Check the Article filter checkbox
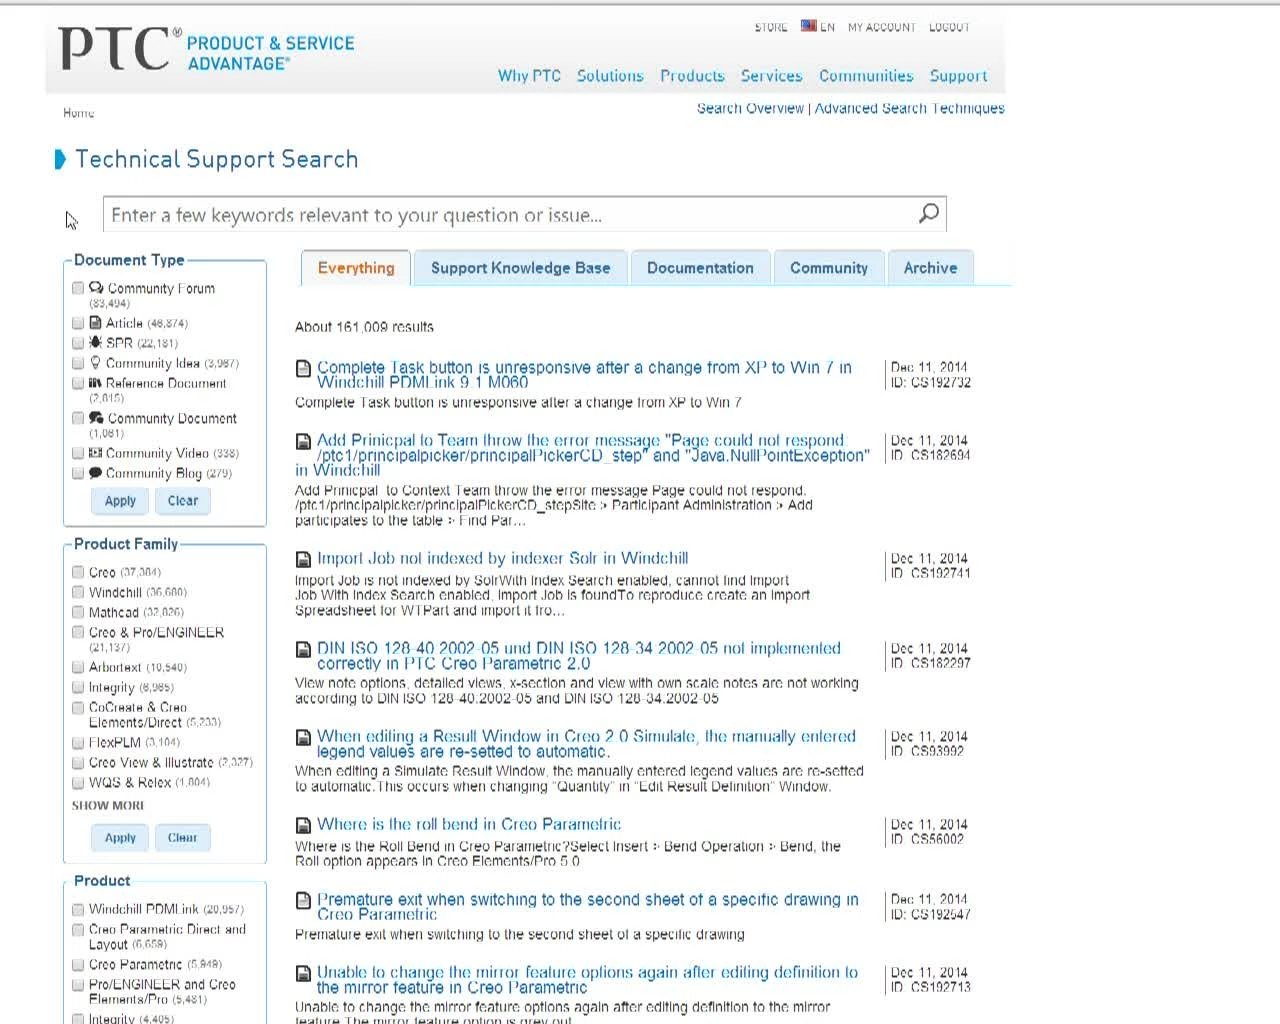1280x1024 pixels. [x=78, y=323]
